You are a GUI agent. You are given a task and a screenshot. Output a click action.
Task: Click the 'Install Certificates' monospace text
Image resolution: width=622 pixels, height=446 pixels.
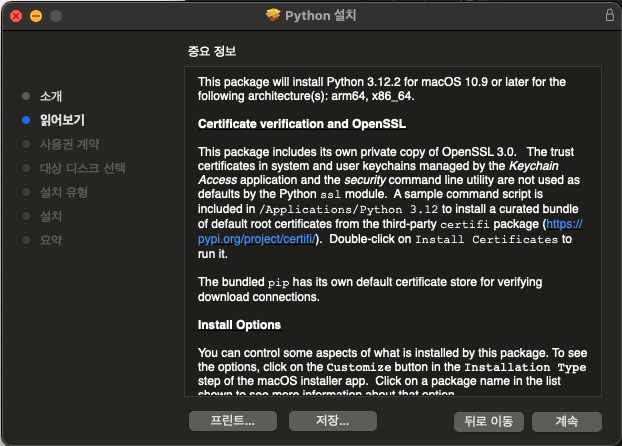tap(487, 240)
